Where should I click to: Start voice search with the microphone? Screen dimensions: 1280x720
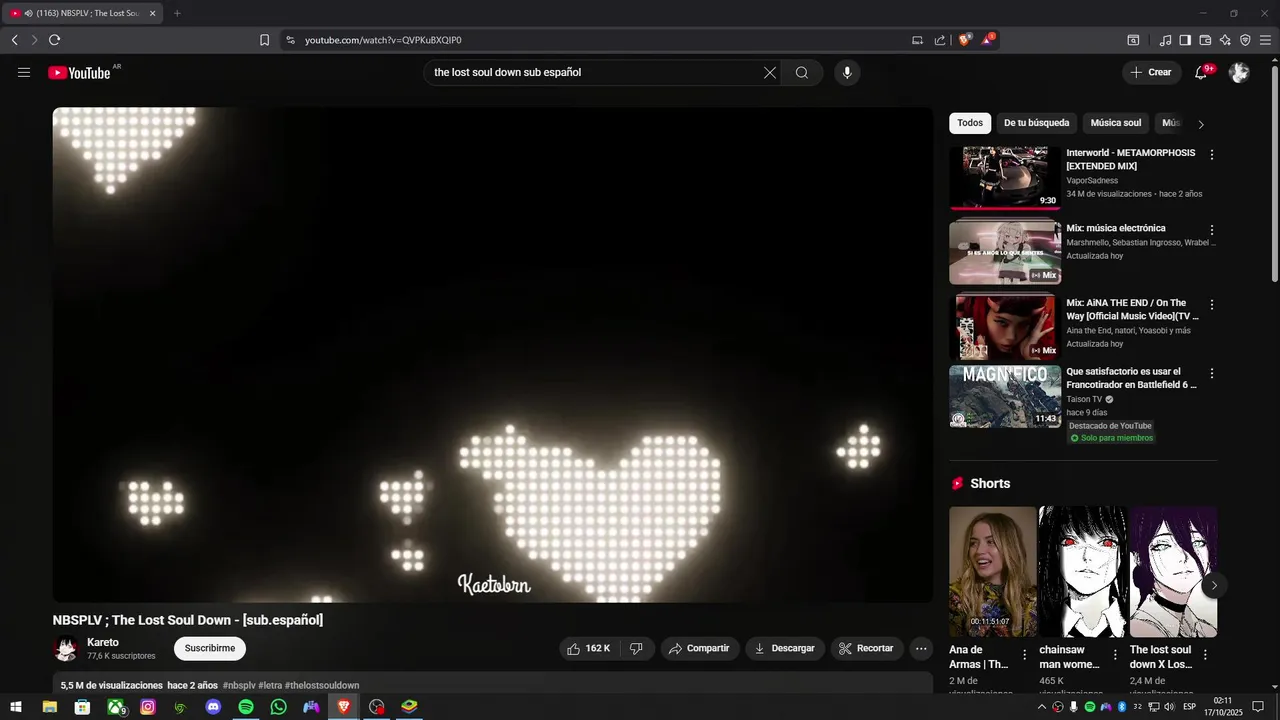click(847, 72)
